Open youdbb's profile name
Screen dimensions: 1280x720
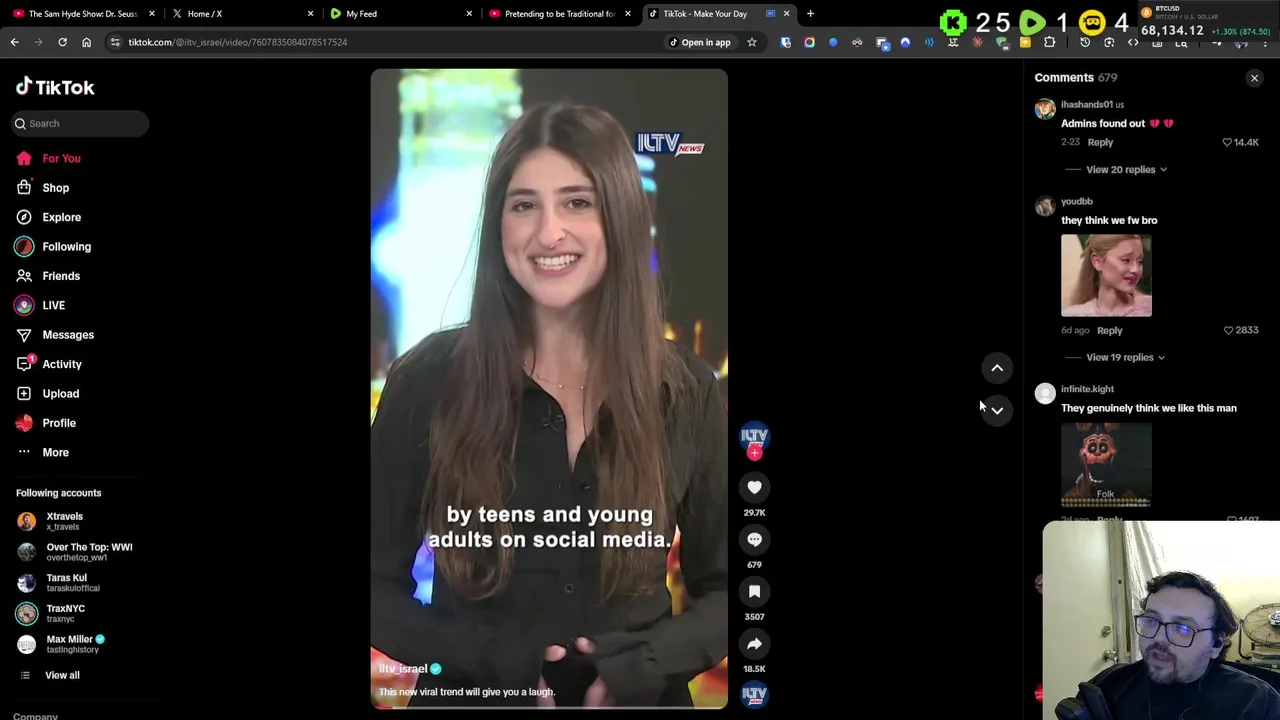click(x=1076, y=201)
